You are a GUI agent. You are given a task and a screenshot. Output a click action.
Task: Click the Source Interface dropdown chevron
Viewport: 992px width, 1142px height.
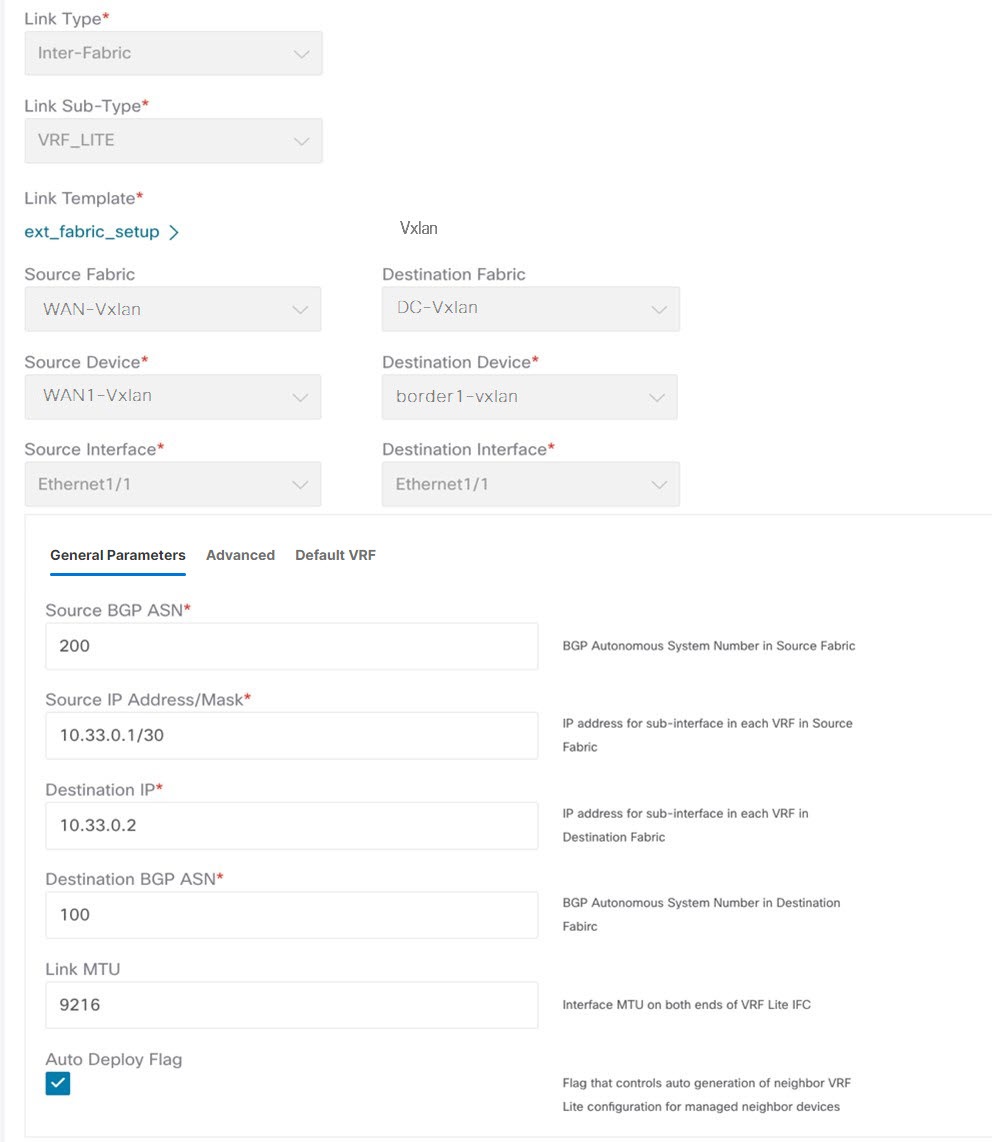[x=301, y=484]
